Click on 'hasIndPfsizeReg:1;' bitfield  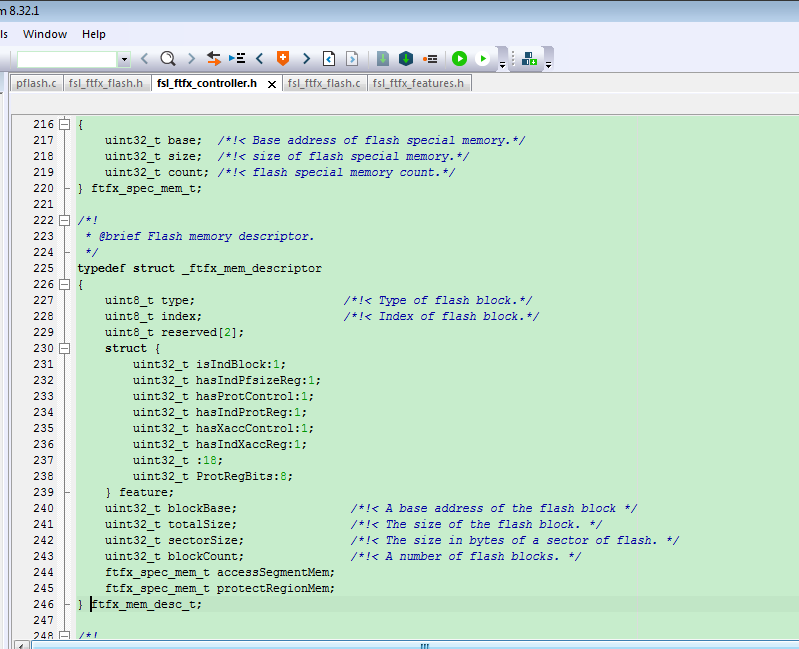pyautogui.click(x=258, y=381)
